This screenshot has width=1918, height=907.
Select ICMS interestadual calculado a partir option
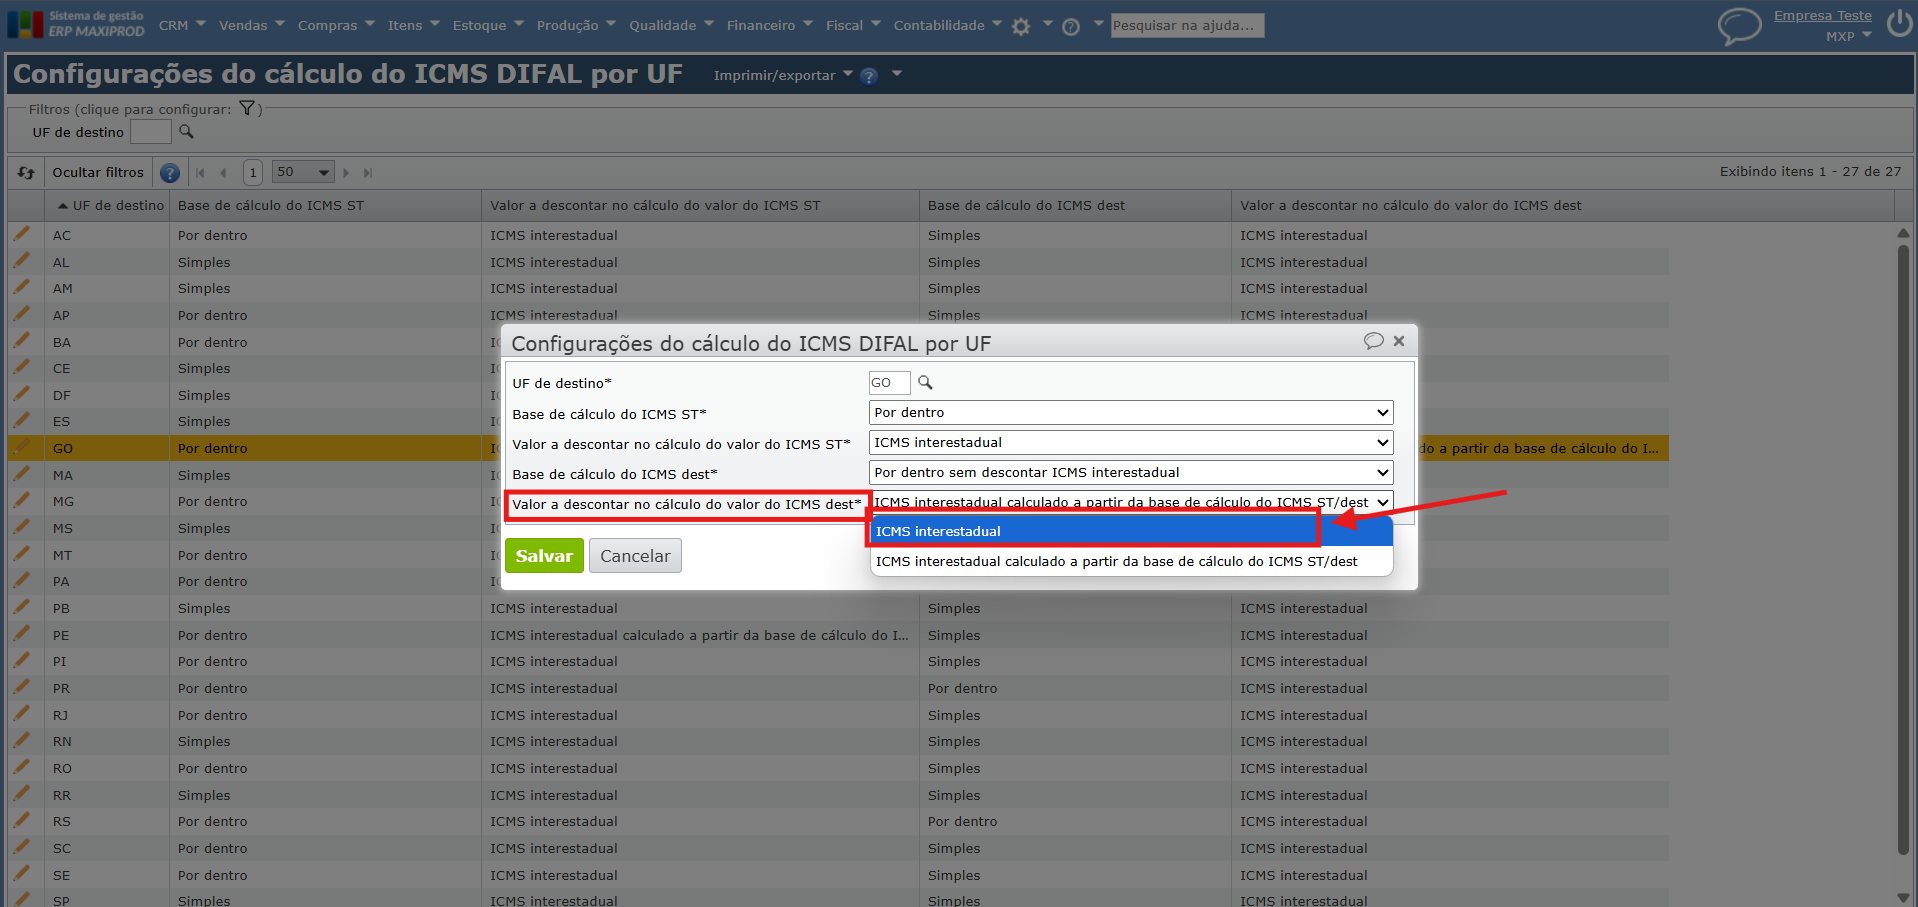coord(1131,561)
